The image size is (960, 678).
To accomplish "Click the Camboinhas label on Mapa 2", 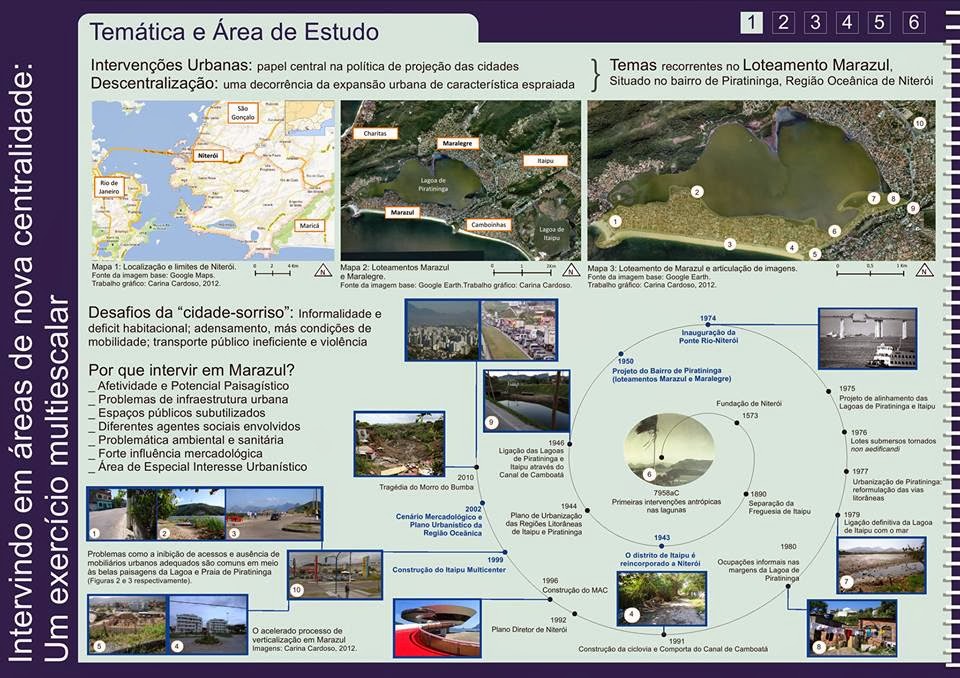I will pyautogui.click(x=489, y=224).
